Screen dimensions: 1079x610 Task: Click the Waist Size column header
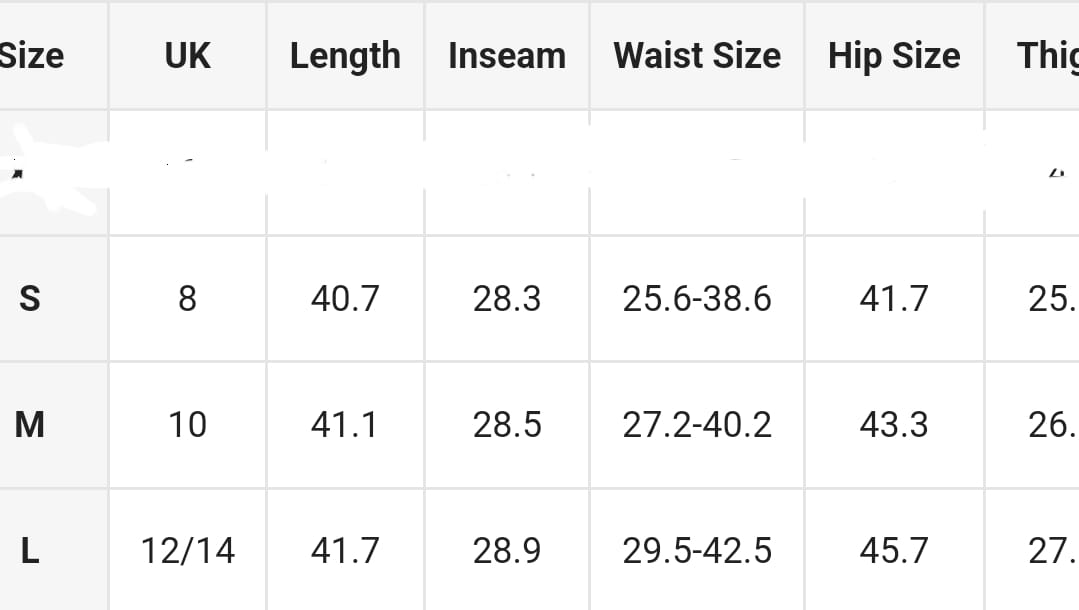pos(697,56)
